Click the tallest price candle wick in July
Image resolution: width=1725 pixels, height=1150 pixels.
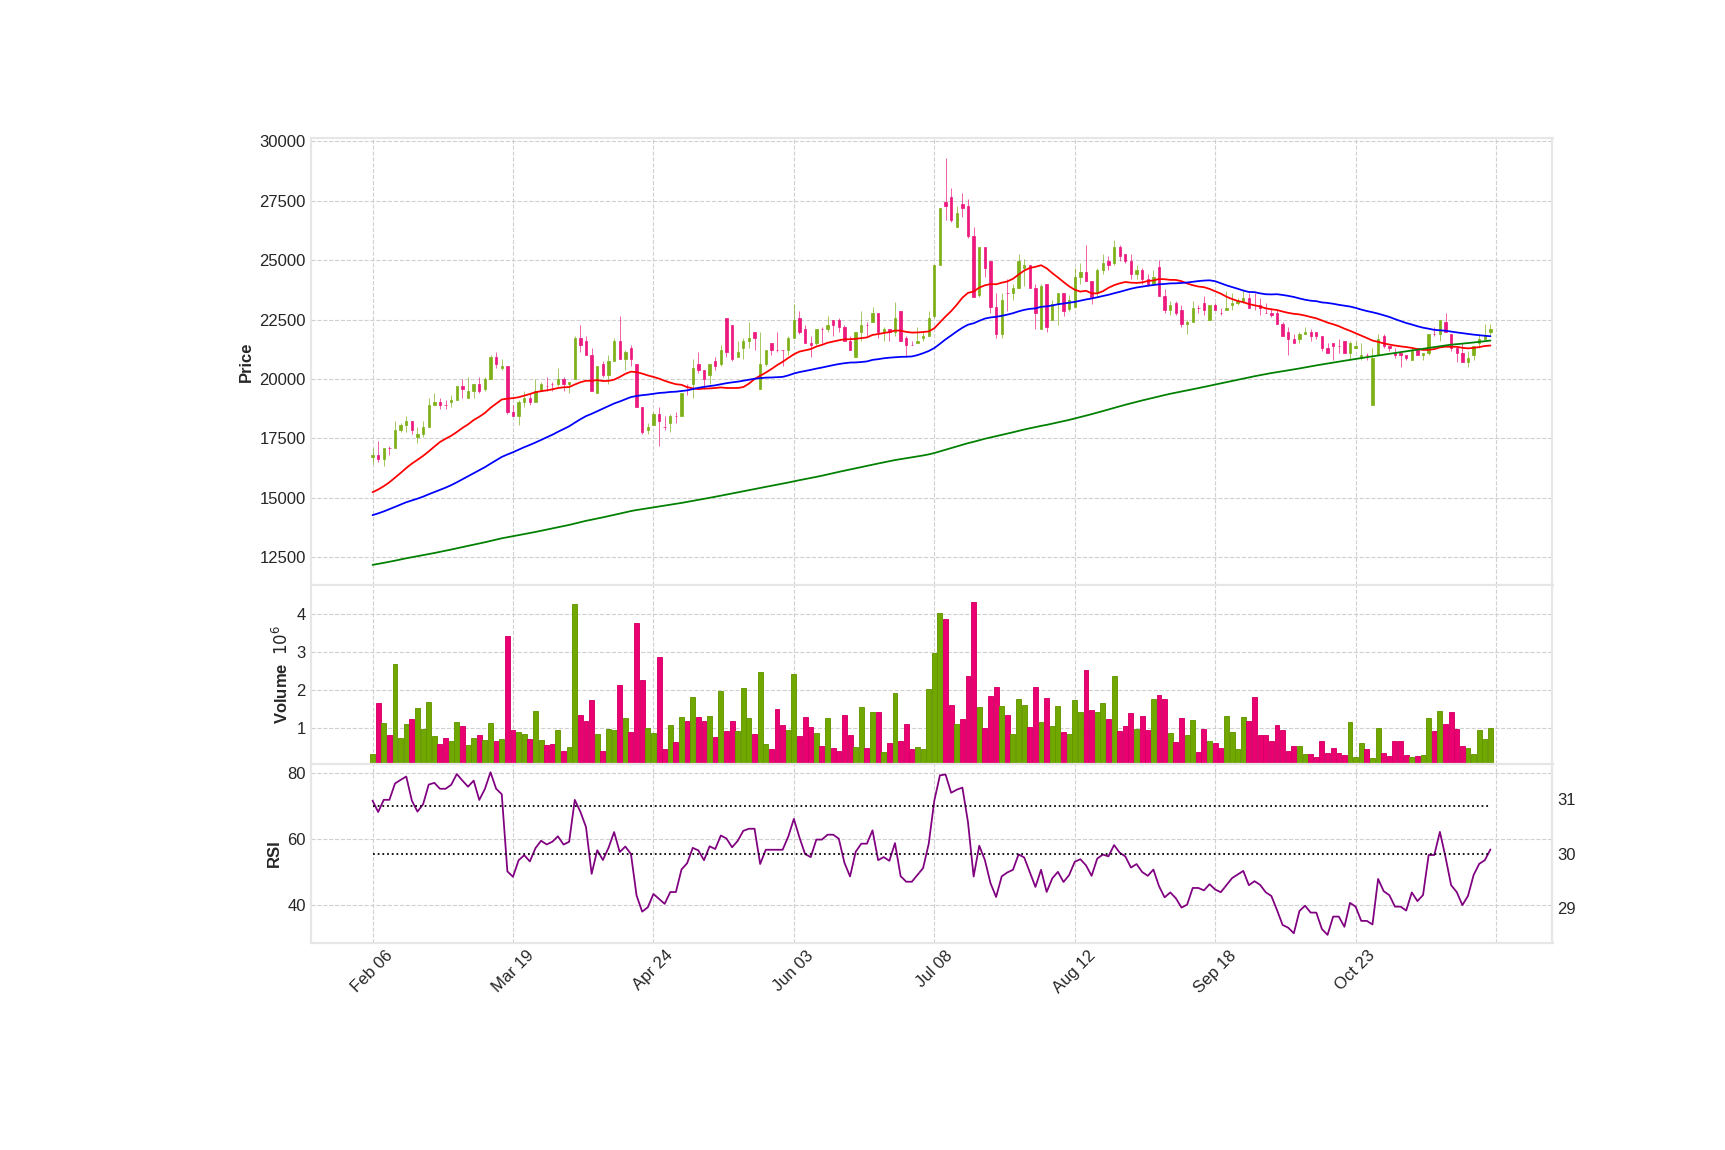coord(946,190)
